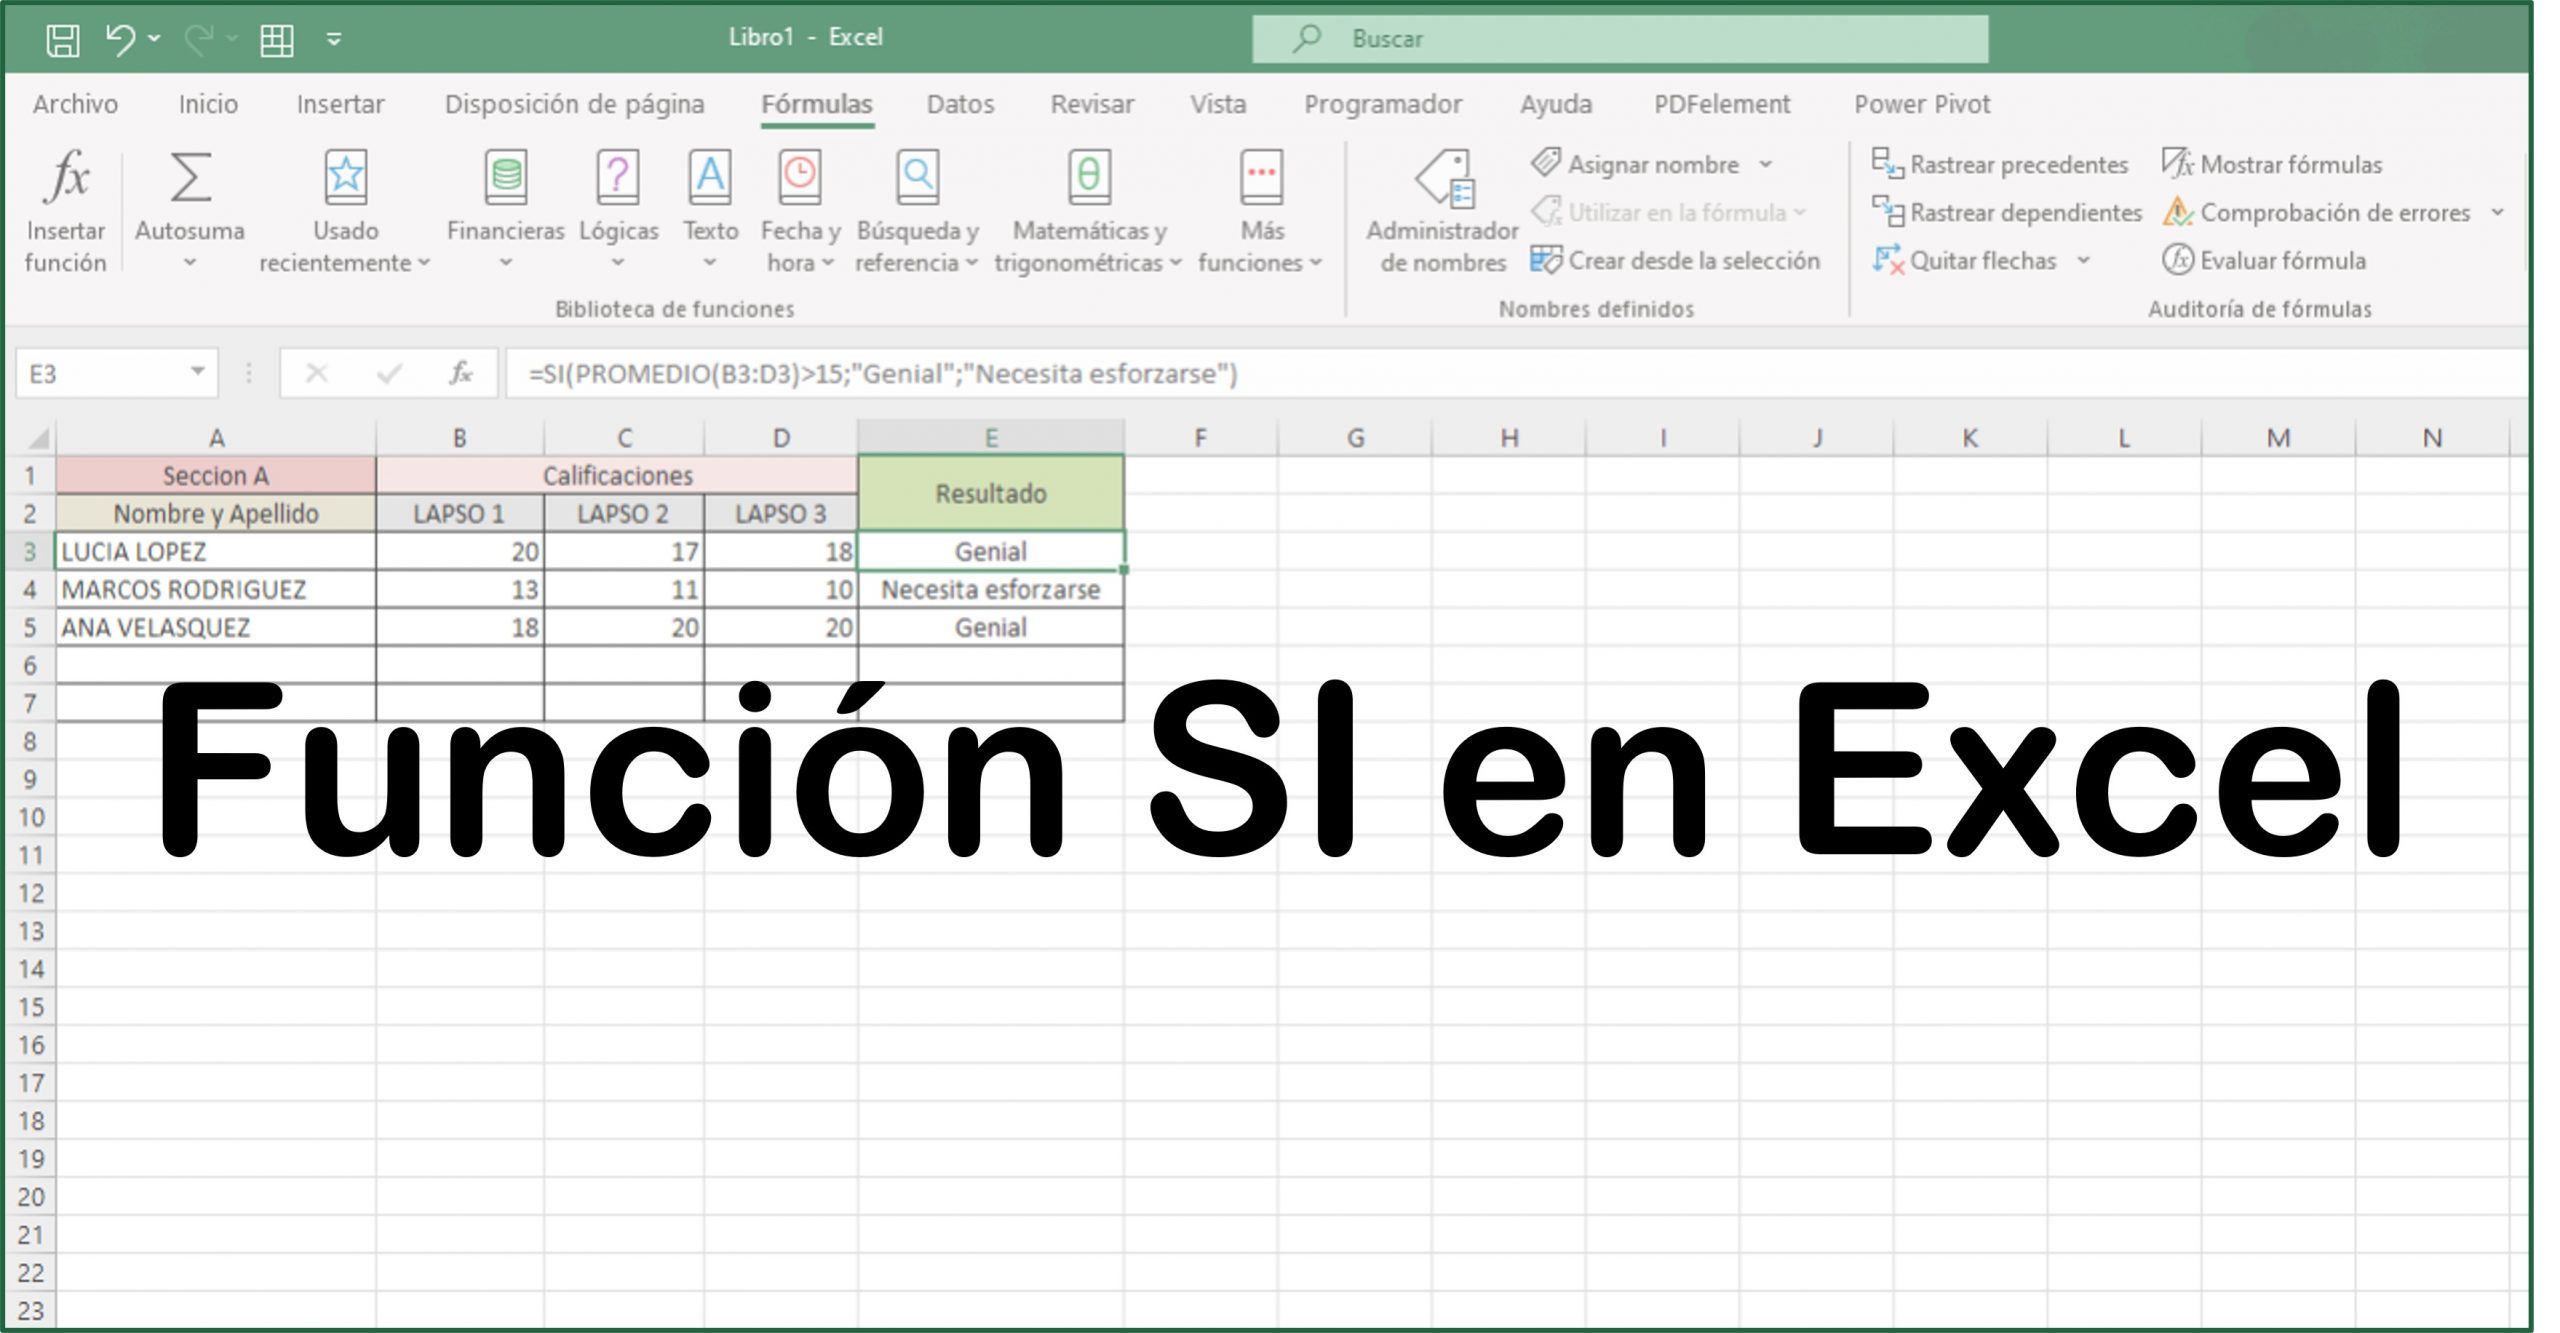This screenshot has width=2560, height=1333.
Task: Open the Quitar flechas dropdown arrow
Action: [2083, 260]
